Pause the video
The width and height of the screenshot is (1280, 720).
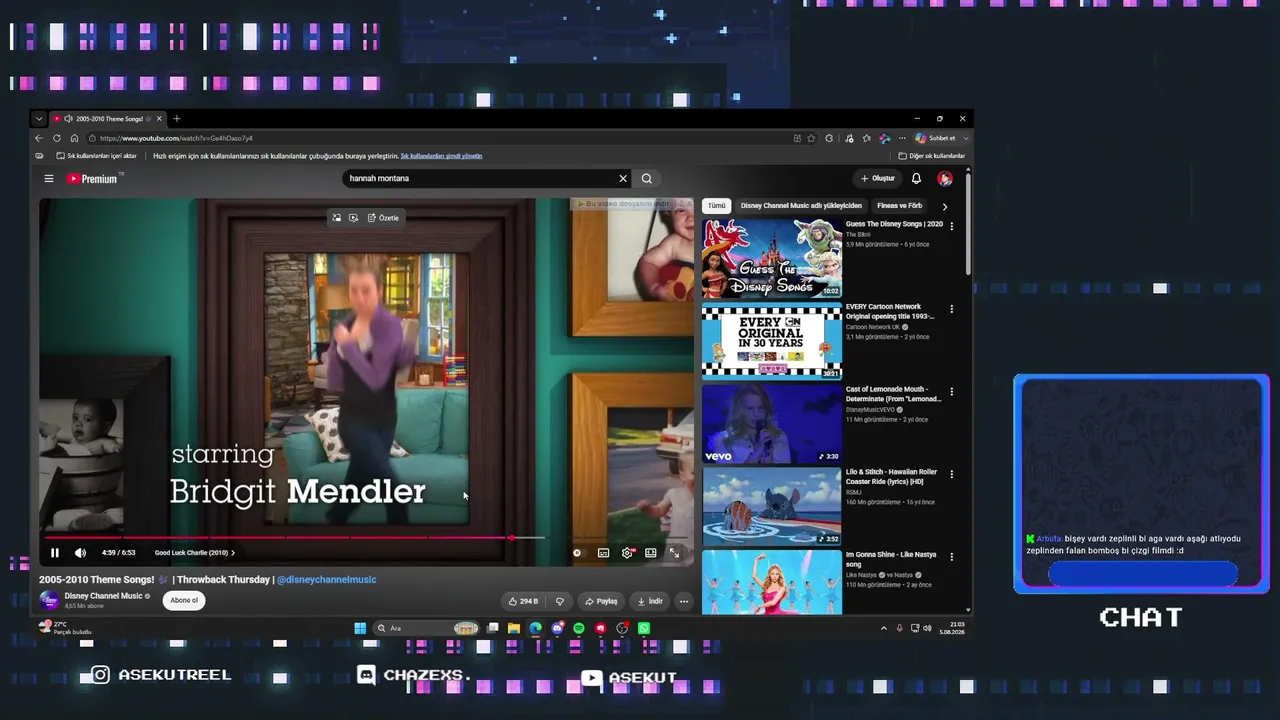coord(55,553)
